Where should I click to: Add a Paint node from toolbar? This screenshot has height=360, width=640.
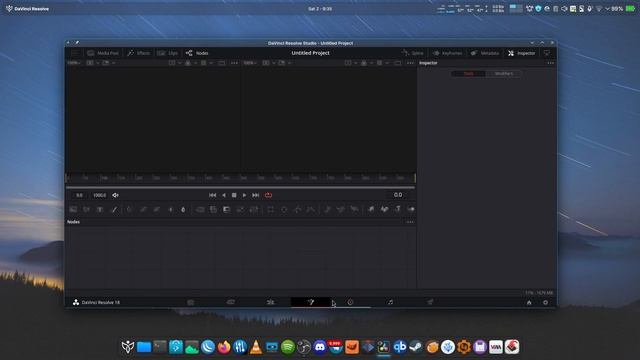[x=114, y=209]
